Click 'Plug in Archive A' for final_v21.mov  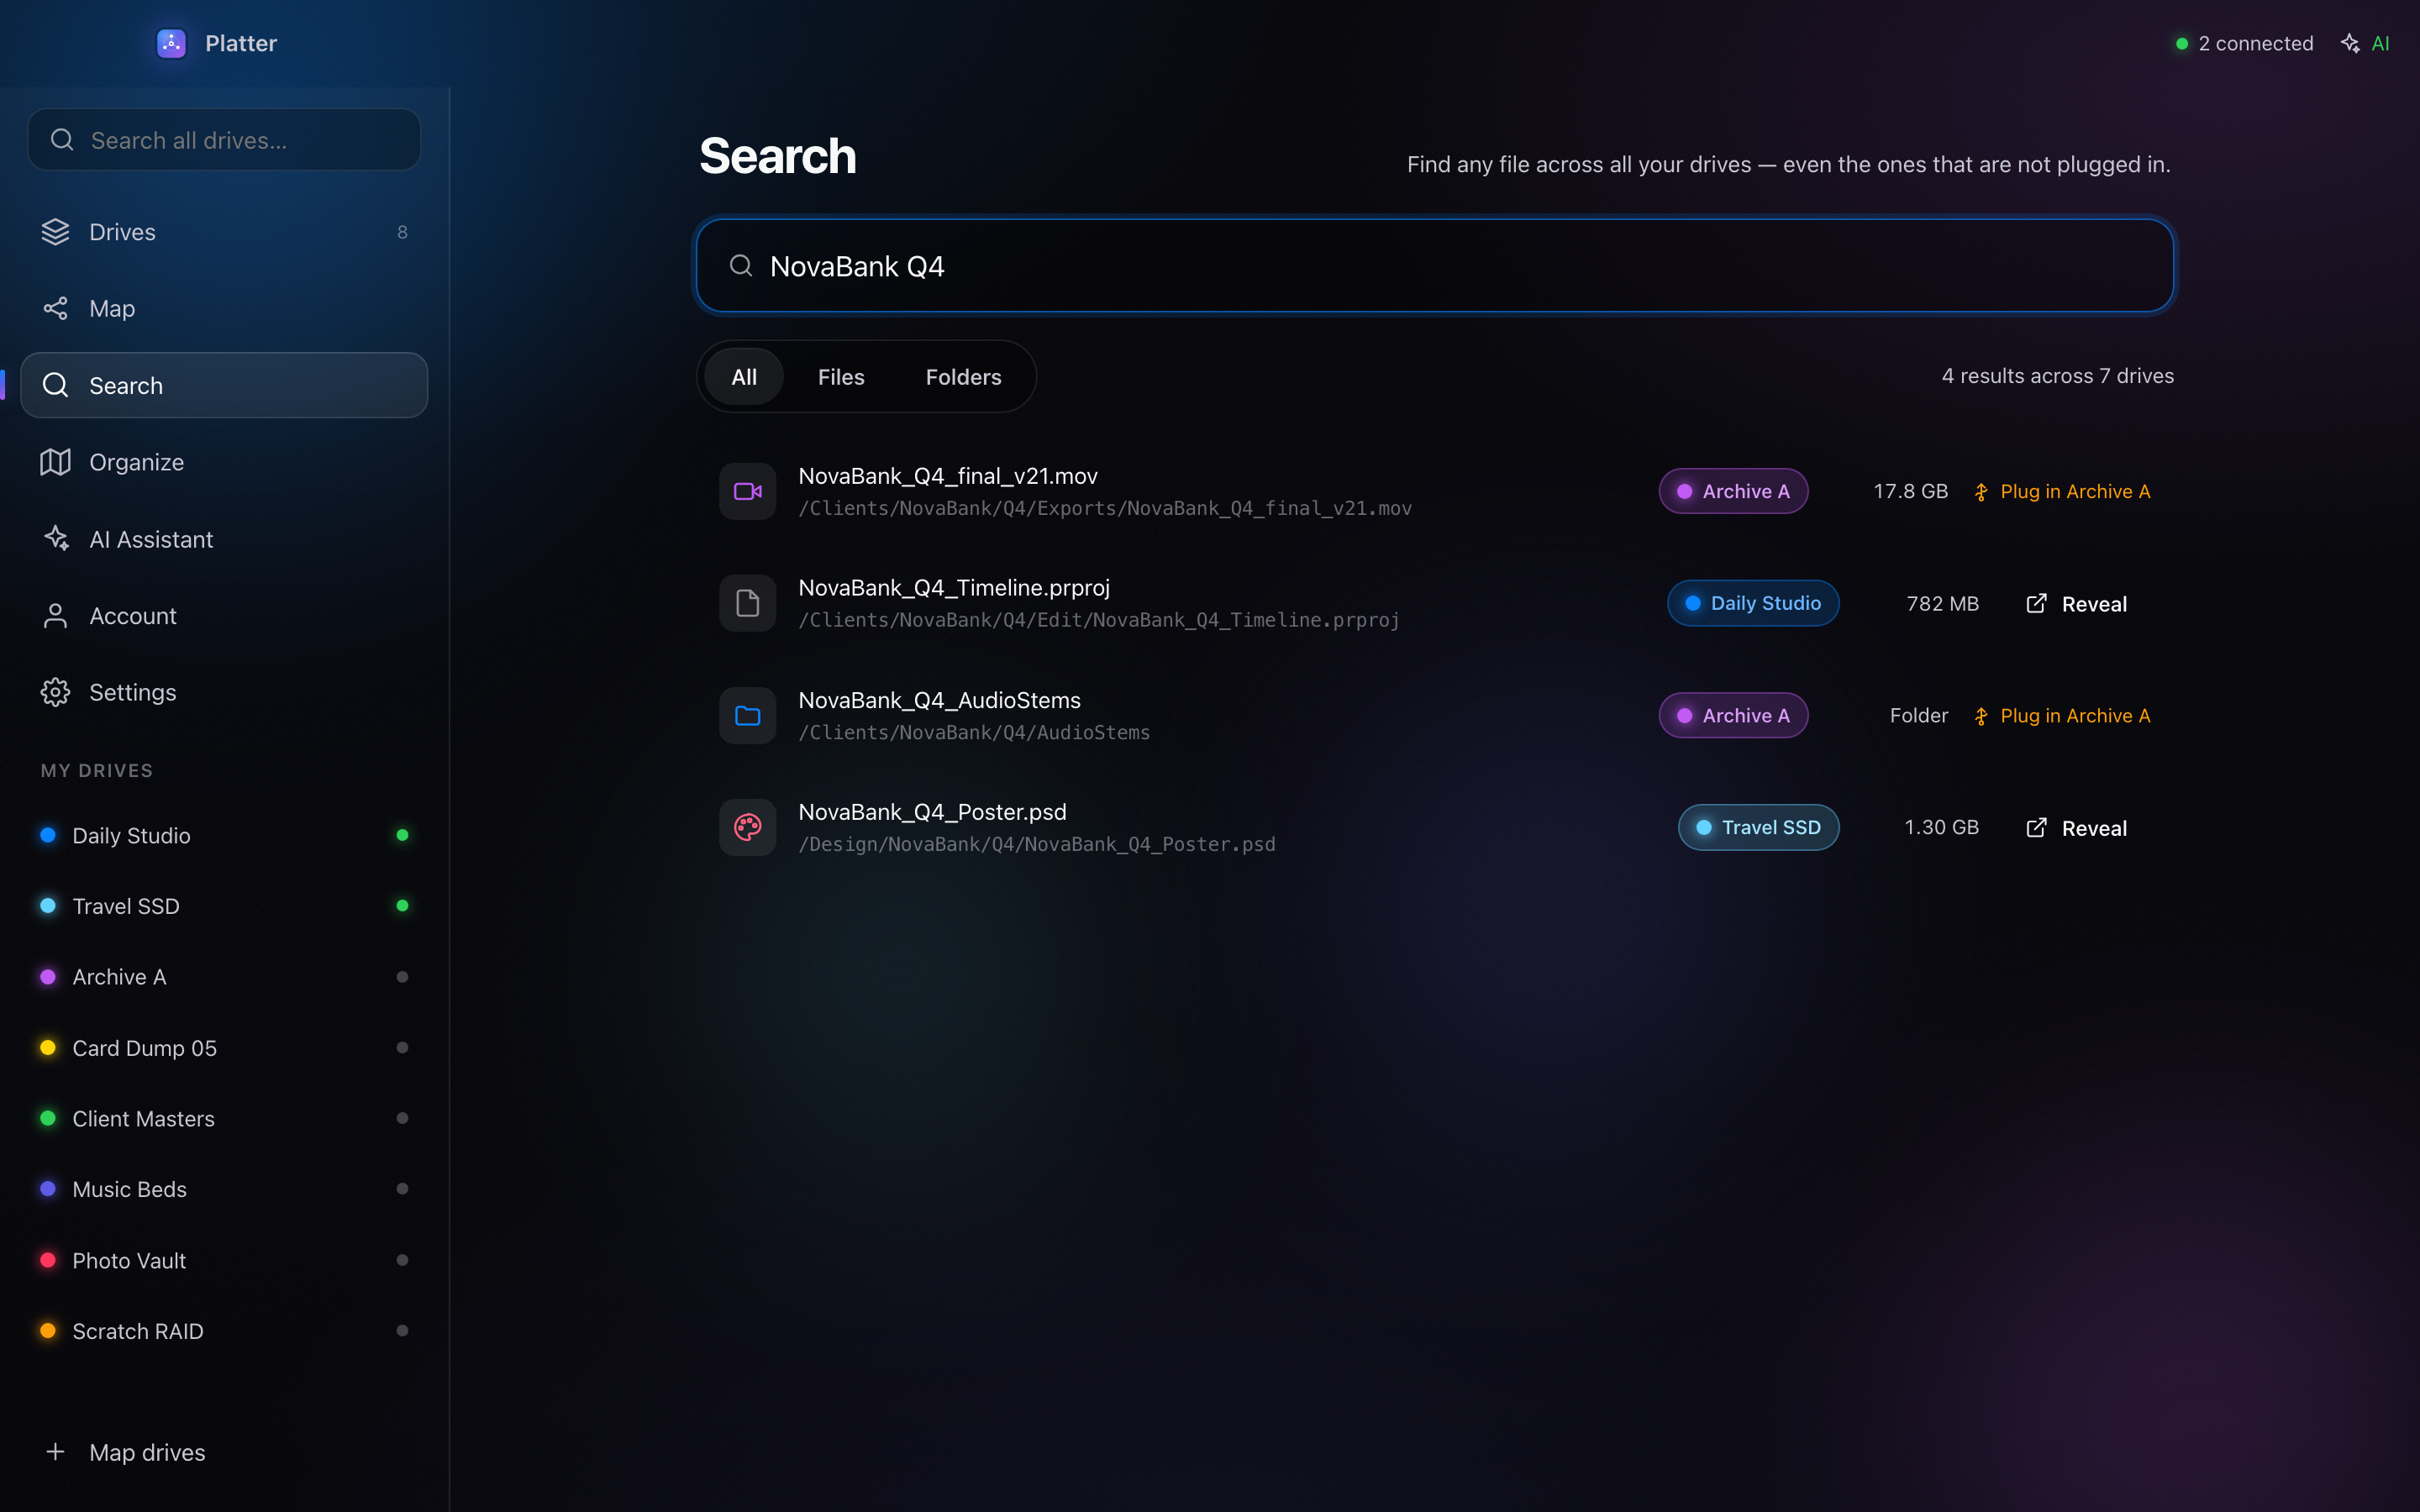coord(2062,491)
